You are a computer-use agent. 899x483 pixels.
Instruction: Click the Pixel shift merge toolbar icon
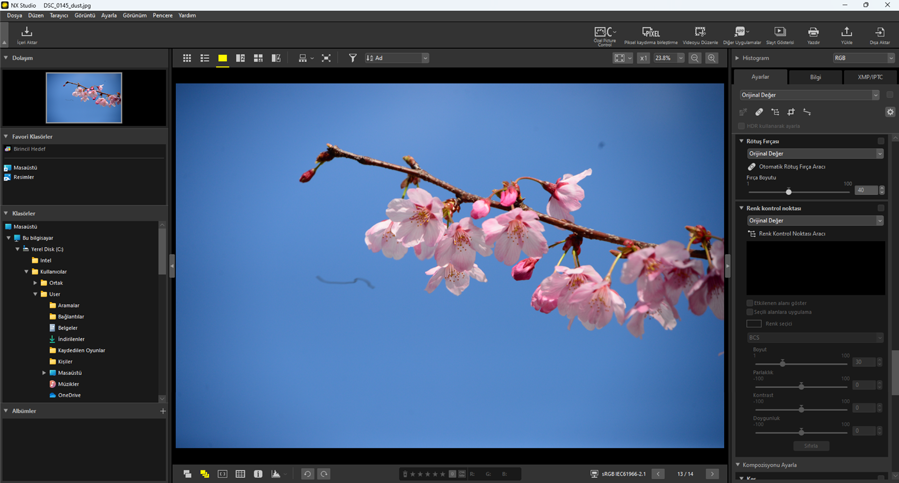tap(650, 33)
